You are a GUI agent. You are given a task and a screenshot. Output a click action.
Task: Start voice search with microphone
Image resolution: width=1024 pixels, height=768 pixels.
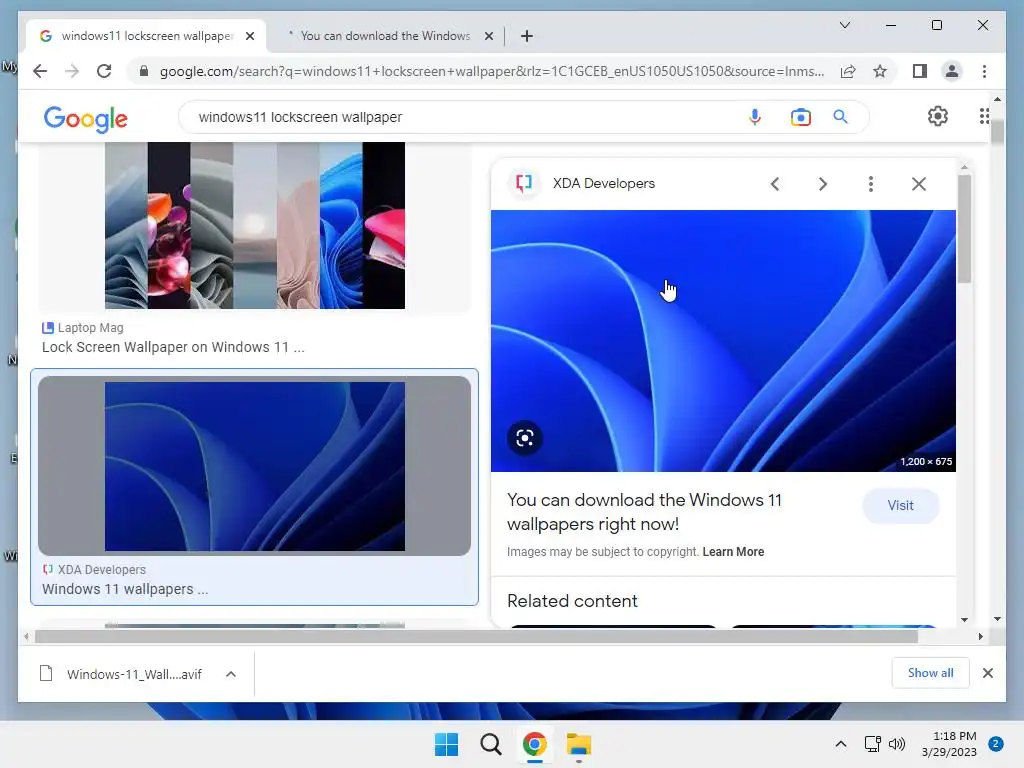(755, 117)
